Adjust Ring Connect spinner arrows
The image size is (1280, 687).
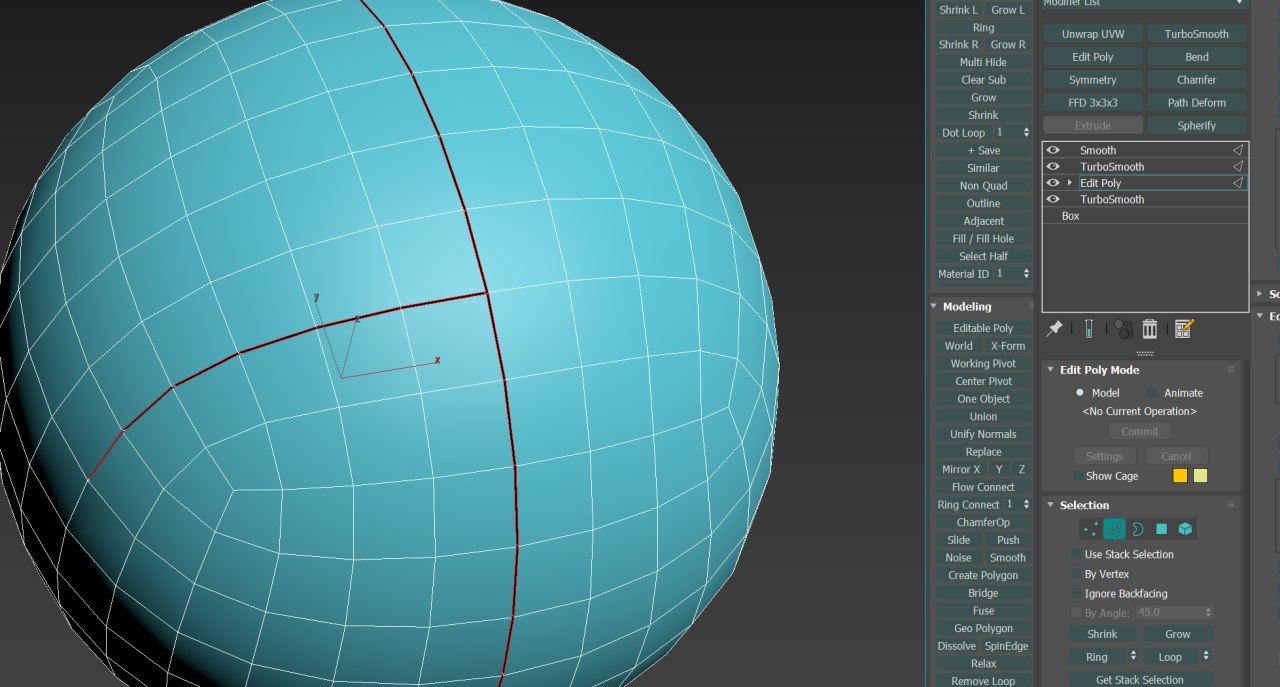tap(1026, 505)
